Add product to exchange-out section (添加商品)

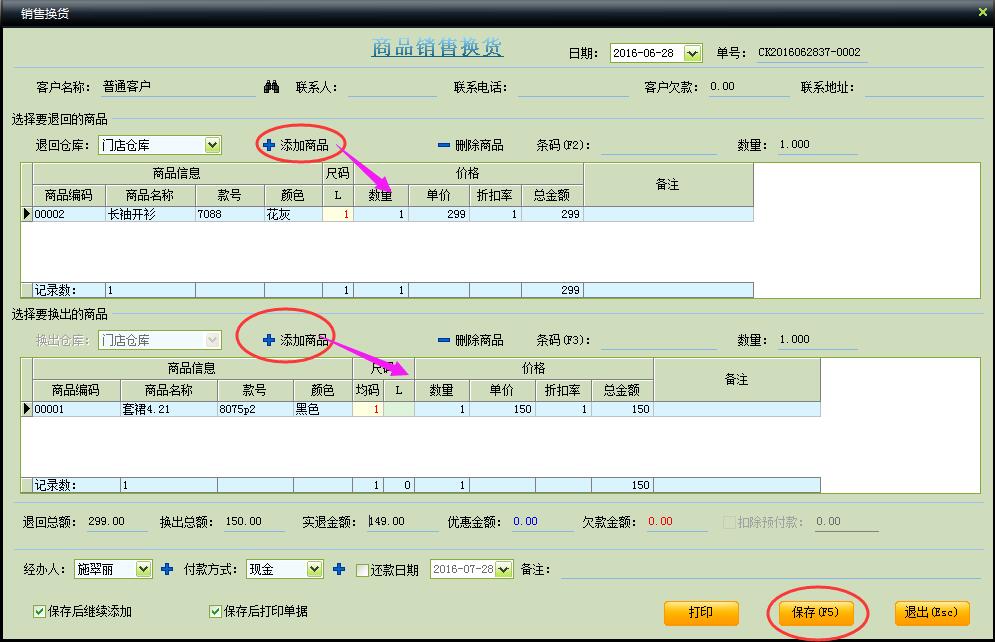click(296, 340)
